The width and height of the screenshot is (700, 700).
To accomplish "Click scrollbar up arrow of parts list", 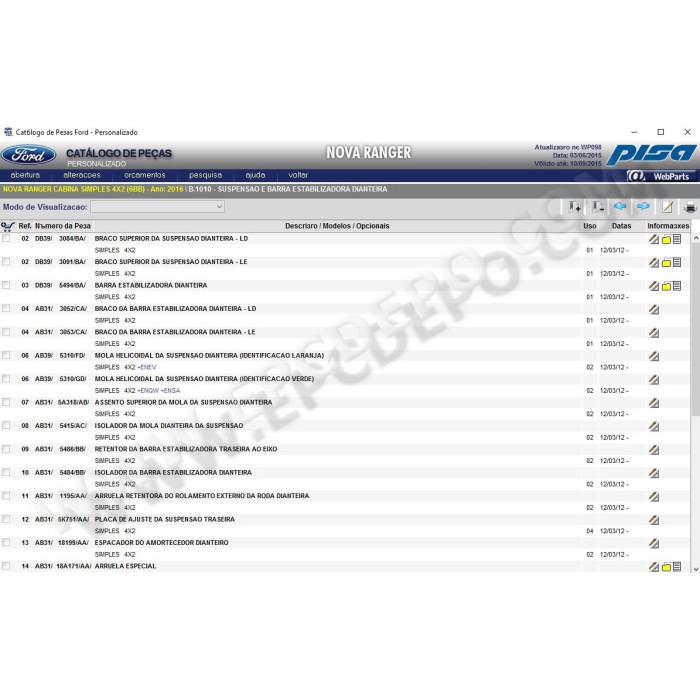I will coord(696,238).
